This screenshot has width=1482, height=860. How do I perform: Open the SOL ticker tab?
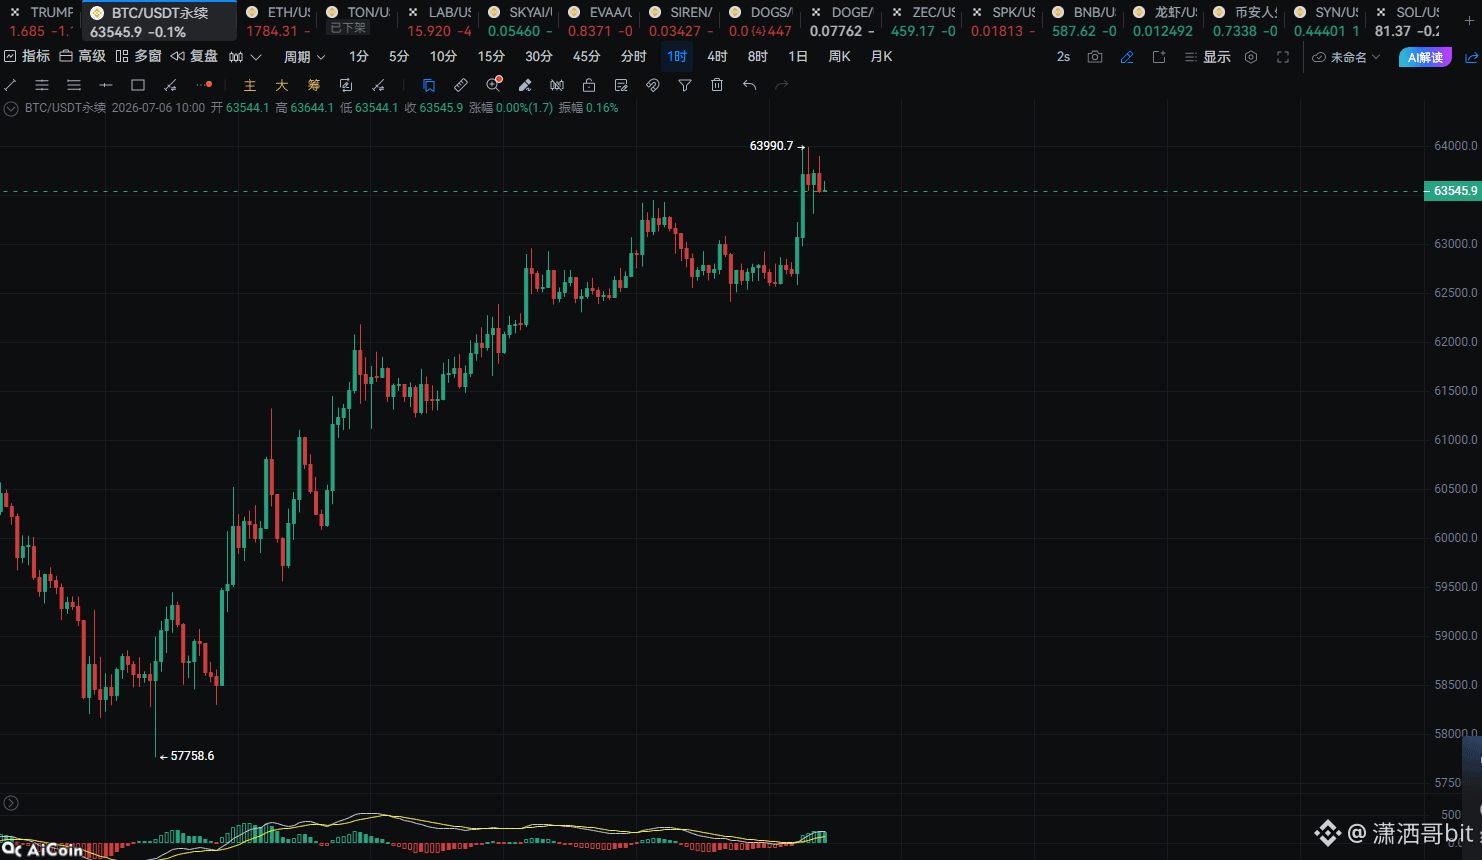coord(1408,21)
